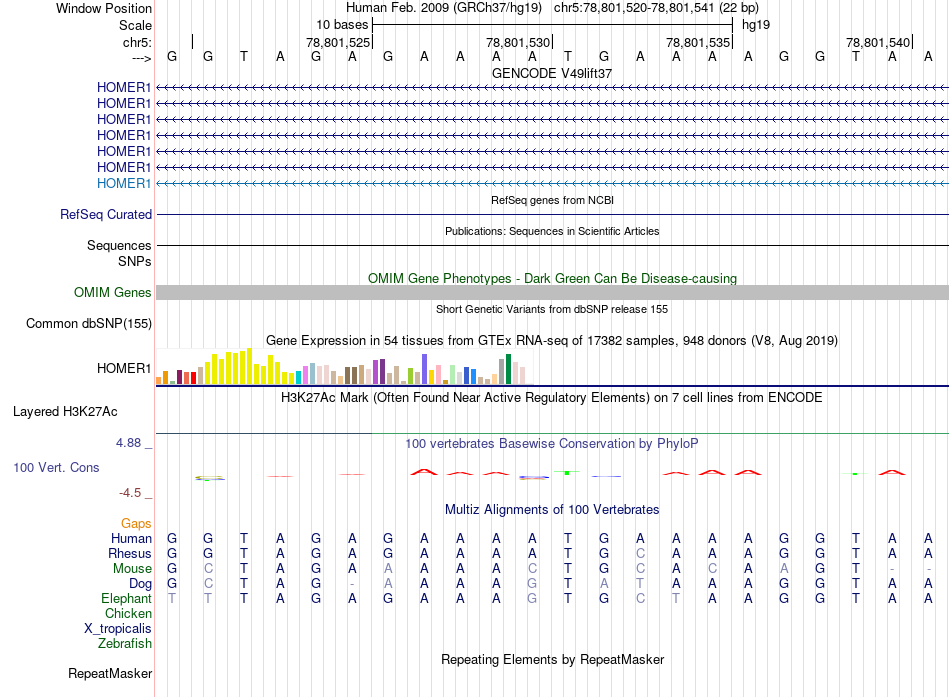The height and width of the screenshot is (697, 950).
Task: Click the Human alignment row label
Action: click(x=131, y=538)
